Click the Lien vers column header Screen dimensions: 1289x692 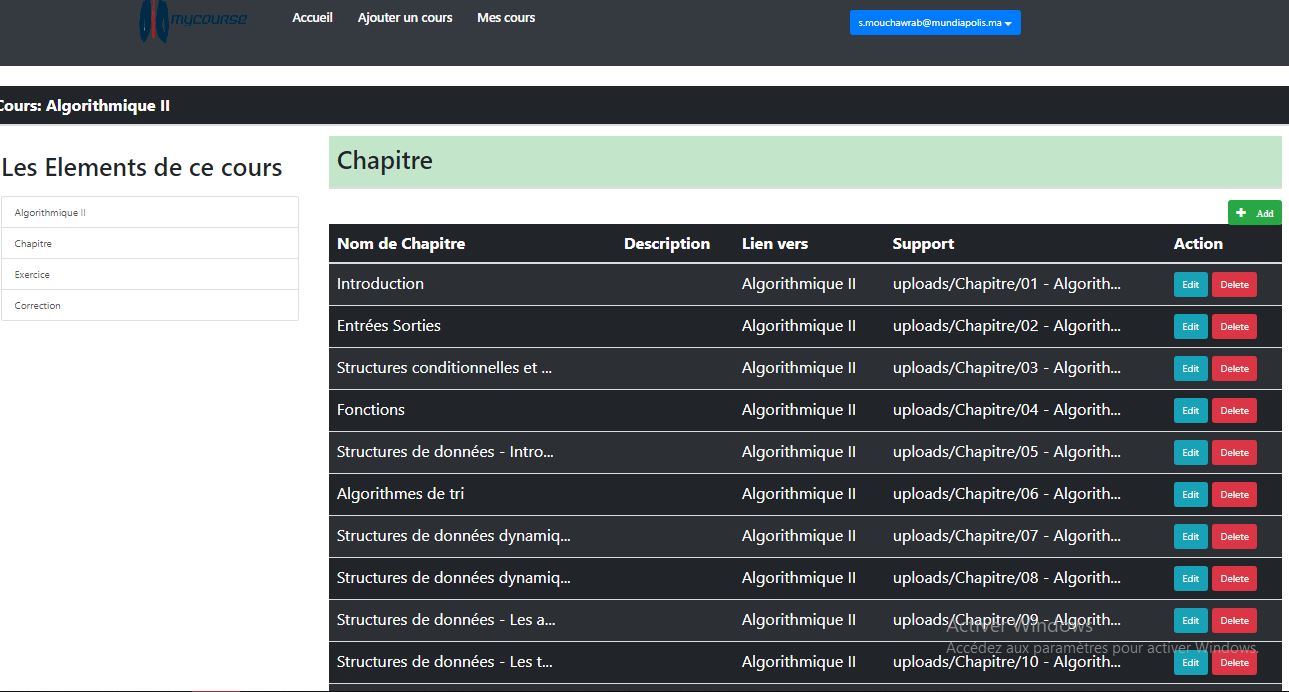775,244
